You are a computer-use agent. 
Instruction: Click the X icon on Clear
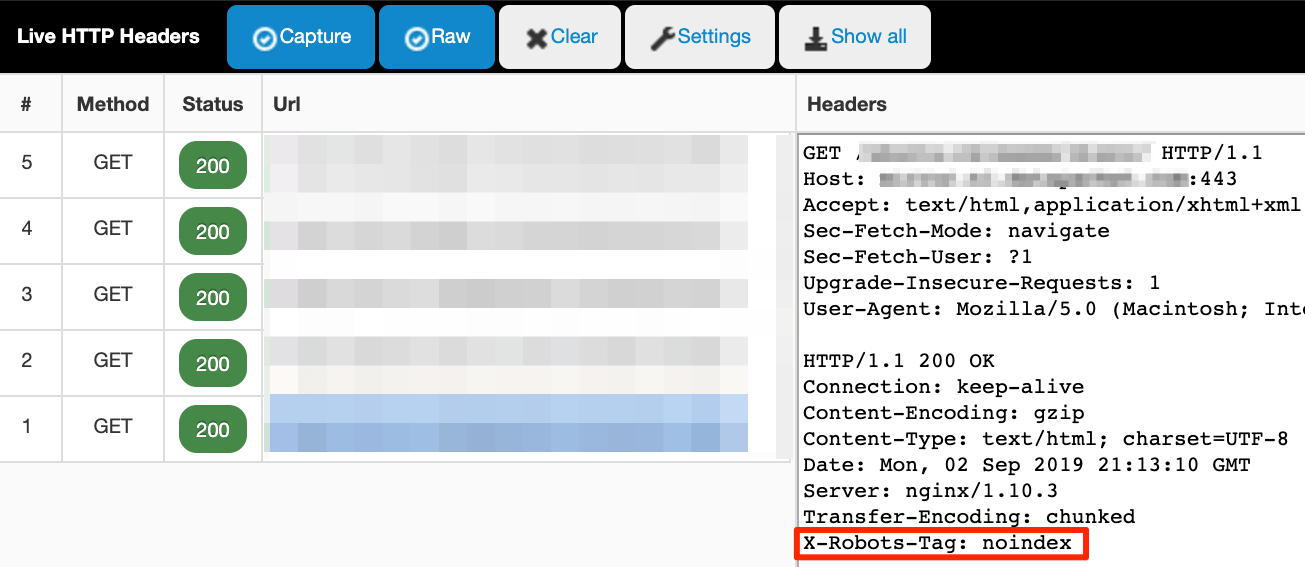(536, 38)
